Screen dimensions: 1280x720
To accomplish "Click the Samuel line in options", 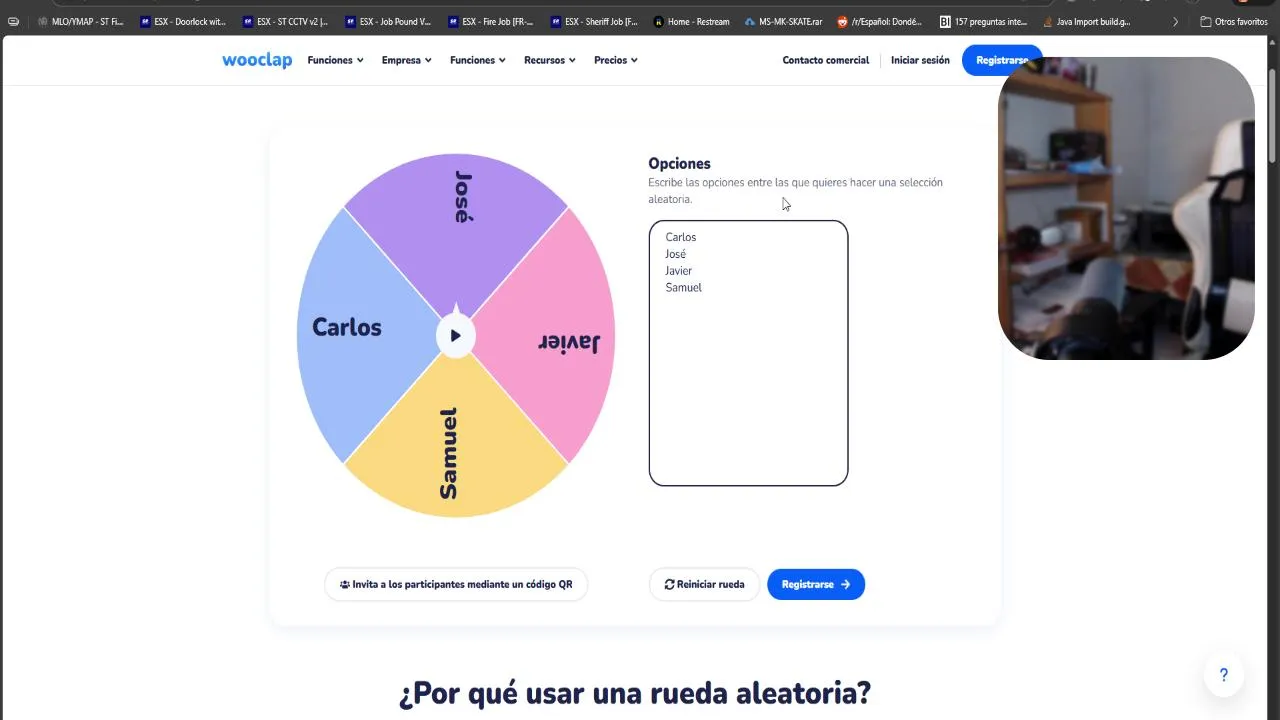I will (684, 288).
